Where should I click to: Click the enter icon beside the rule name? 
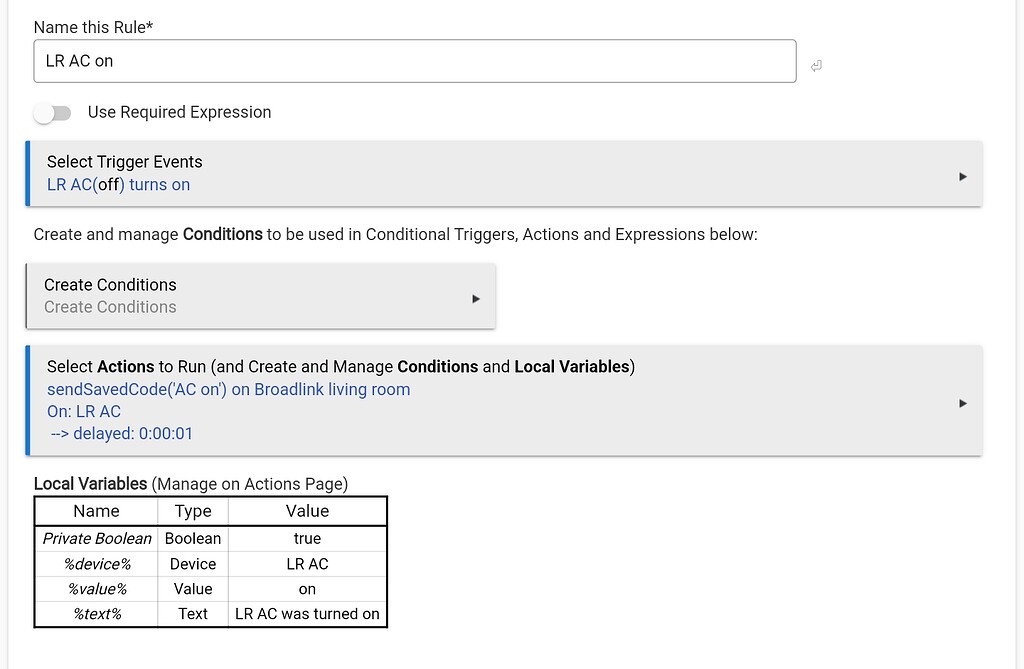tap(816, 66)
